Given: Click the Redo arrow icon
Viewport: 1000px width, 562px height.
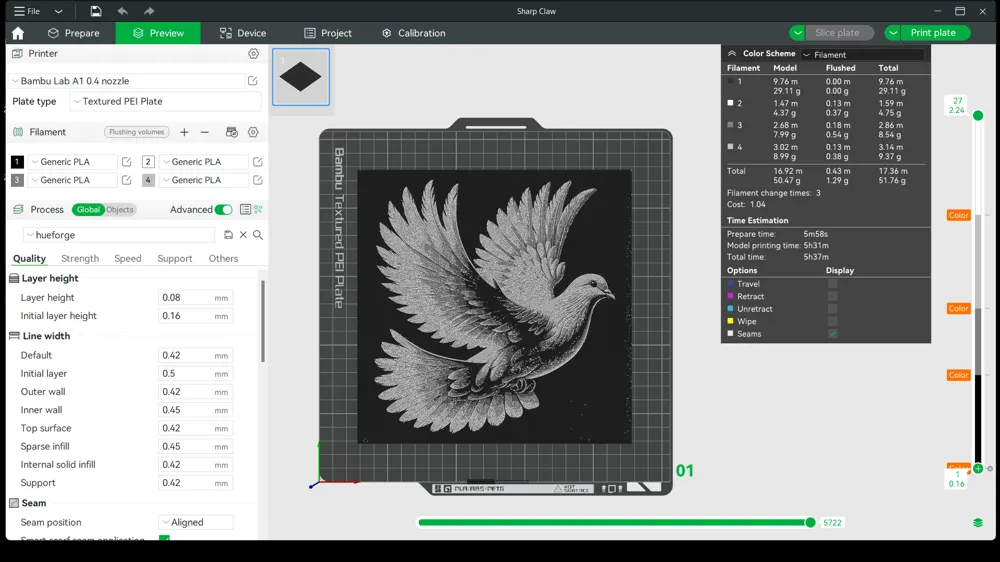Looking at the screenshot, I should pos(149,11).
